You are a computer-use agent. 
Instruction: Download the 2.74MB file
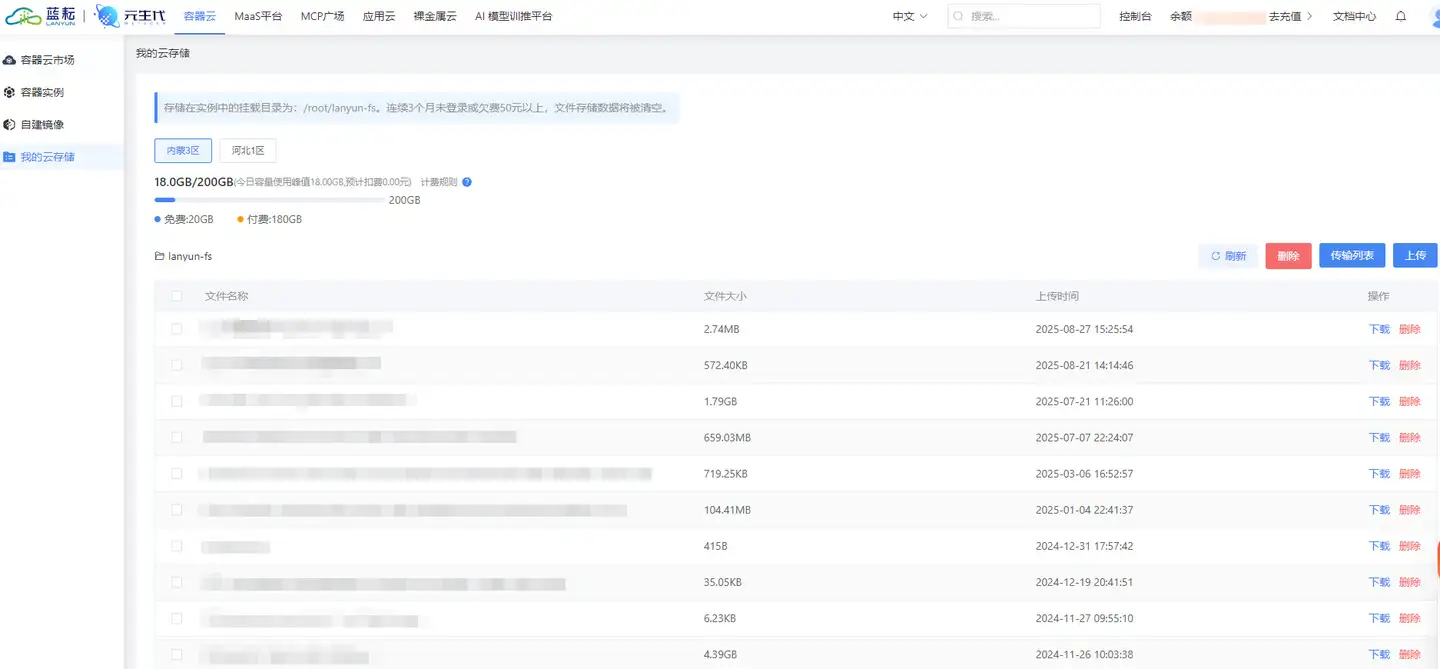click(x=1379, y=329)
